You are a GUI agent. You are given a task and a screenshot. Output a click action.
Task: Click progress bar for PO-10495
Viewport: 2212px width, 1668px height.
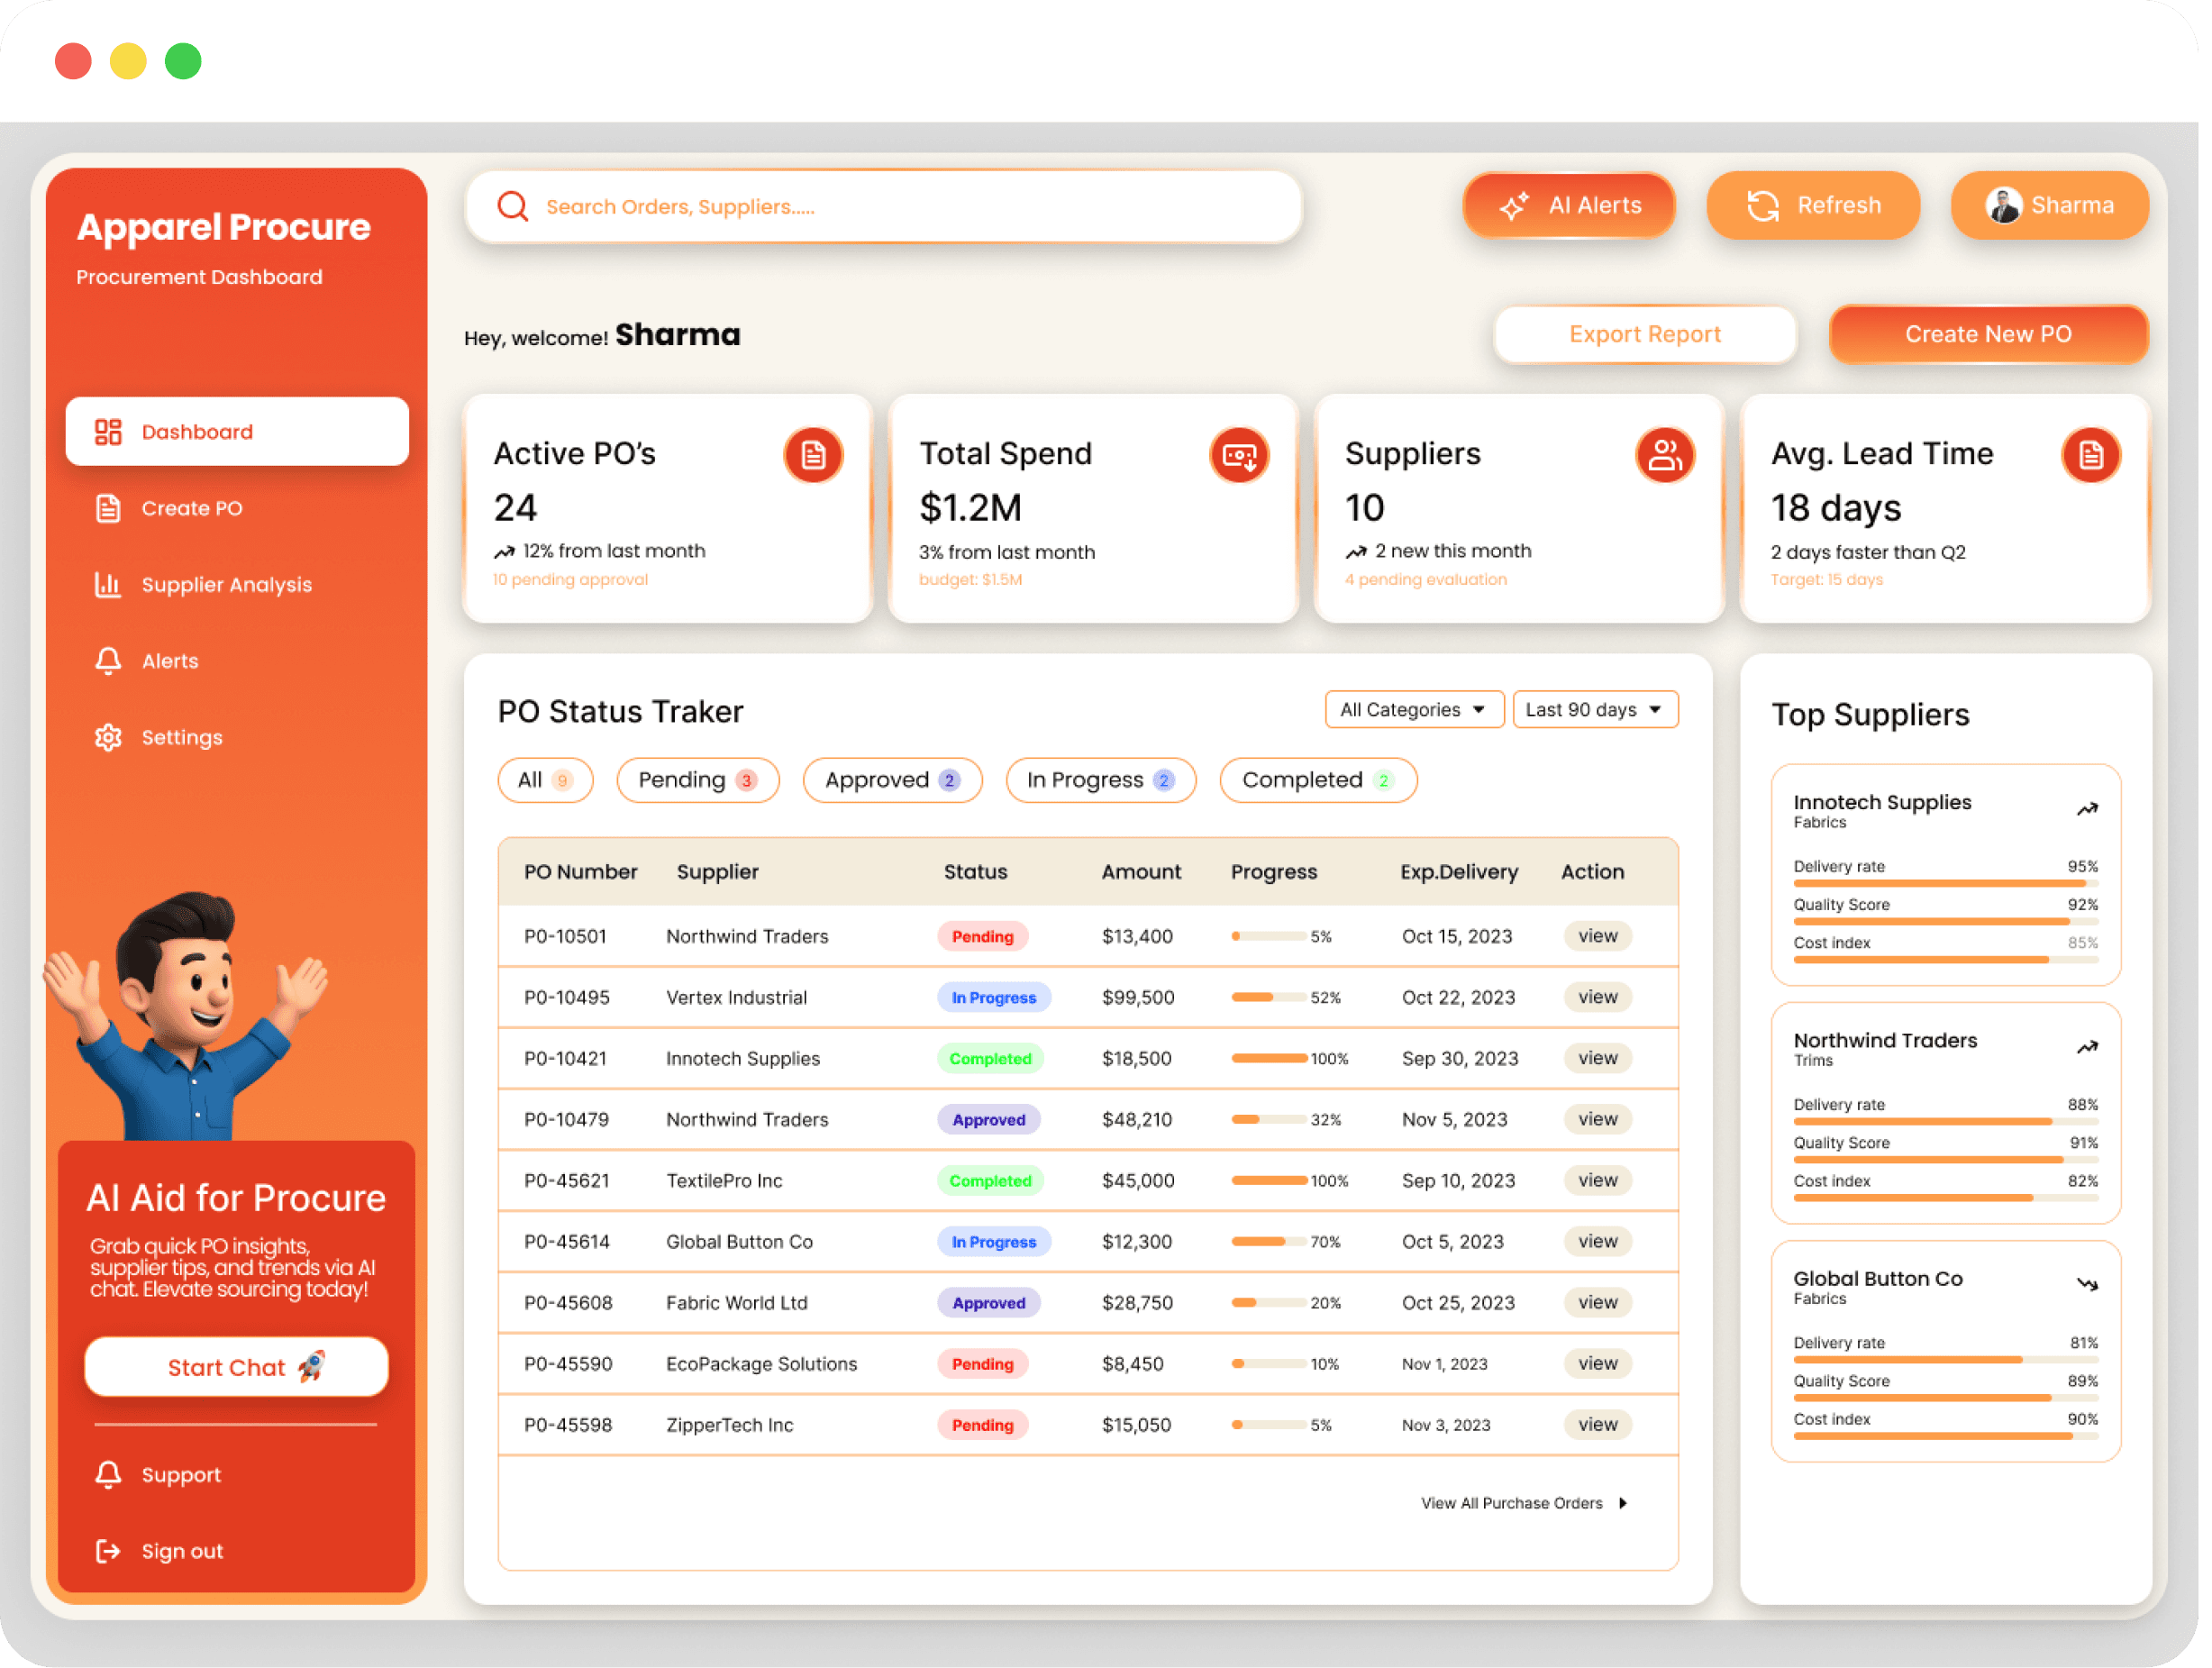click(1268, 997)
